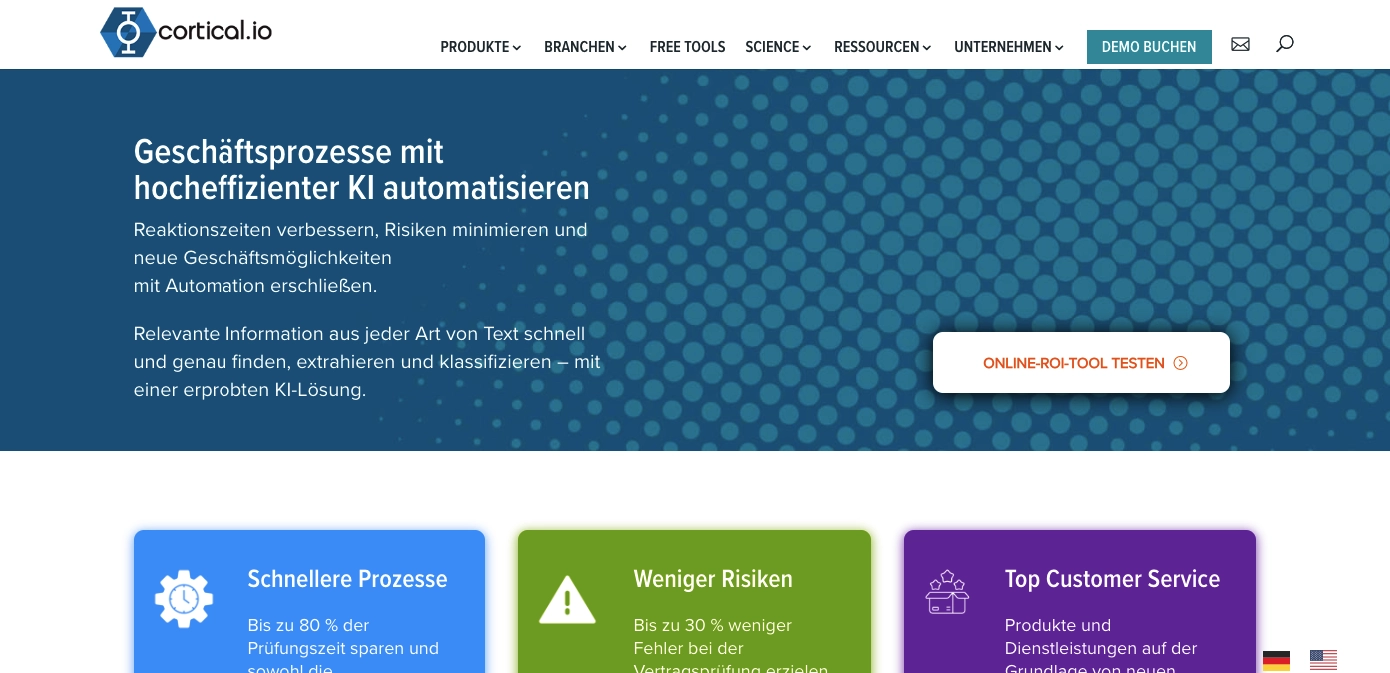
Task: Click the cortical.io logo
Action: tap(186, 32)
